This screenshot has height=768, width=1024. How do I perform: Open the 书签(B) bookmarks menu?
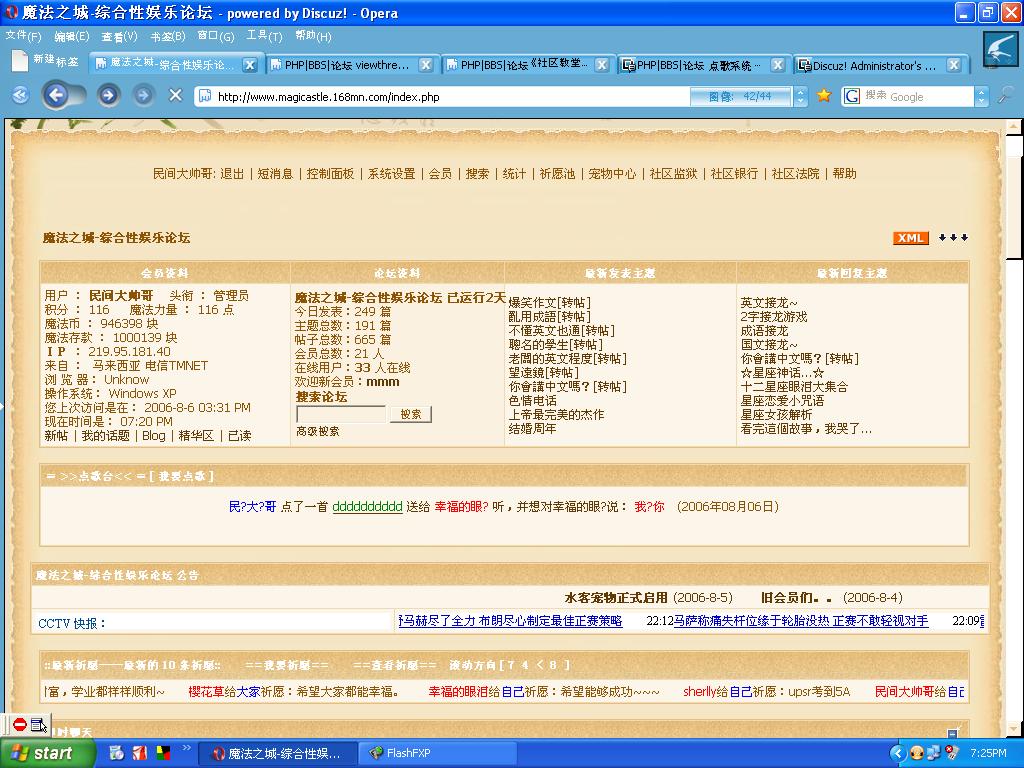(167, 36)
